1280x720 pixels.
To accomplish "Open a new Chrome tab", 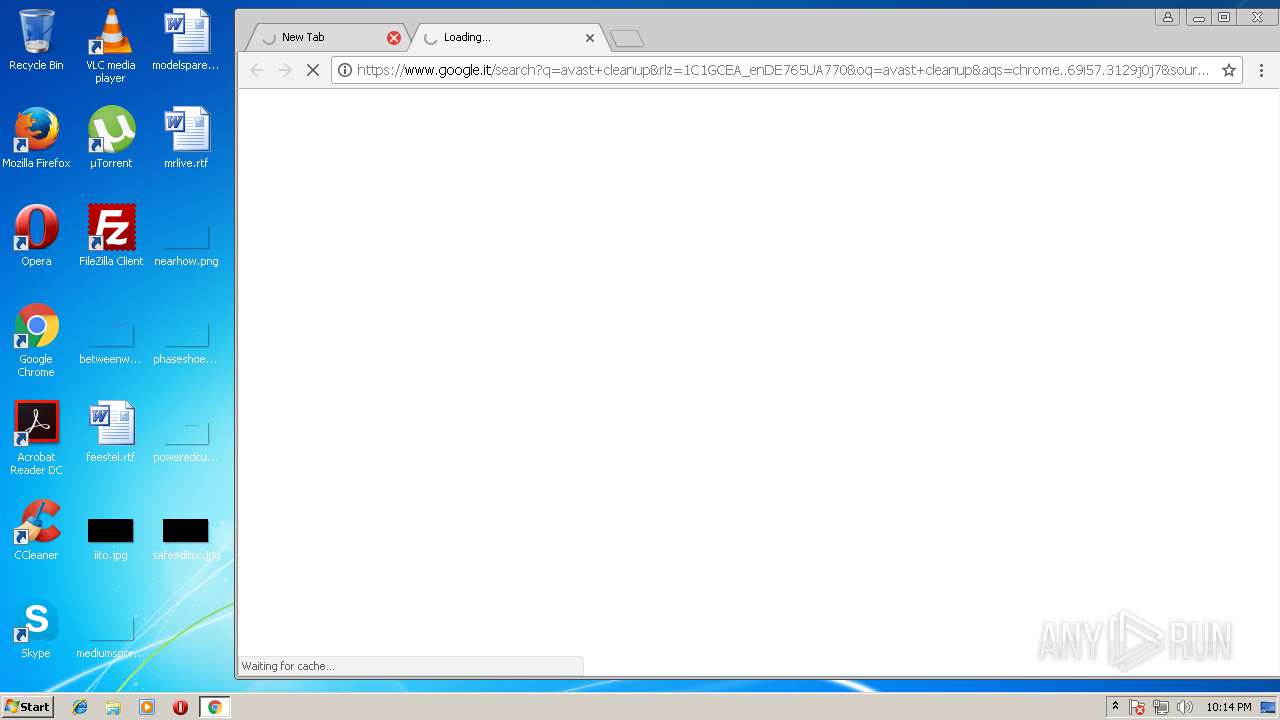I will coord(627,38).
